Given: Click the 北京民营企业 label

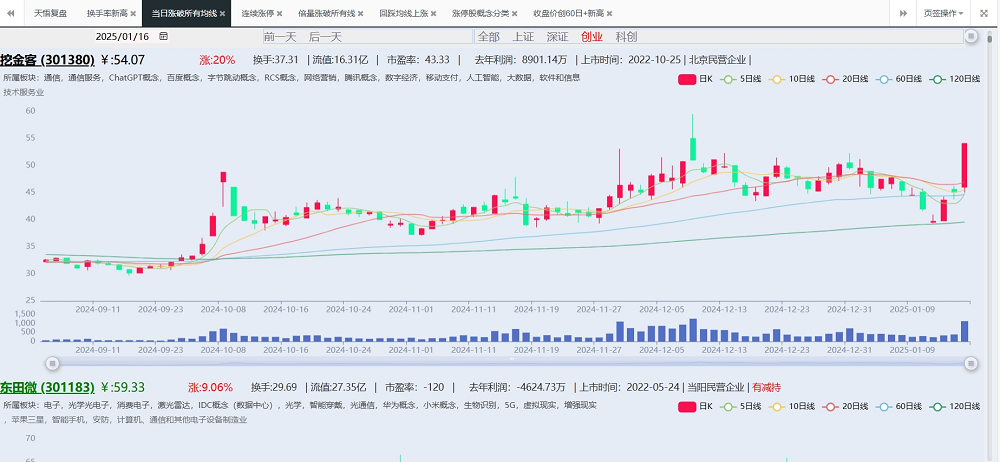Looking at the screenshot, I should tap(717, 60).
